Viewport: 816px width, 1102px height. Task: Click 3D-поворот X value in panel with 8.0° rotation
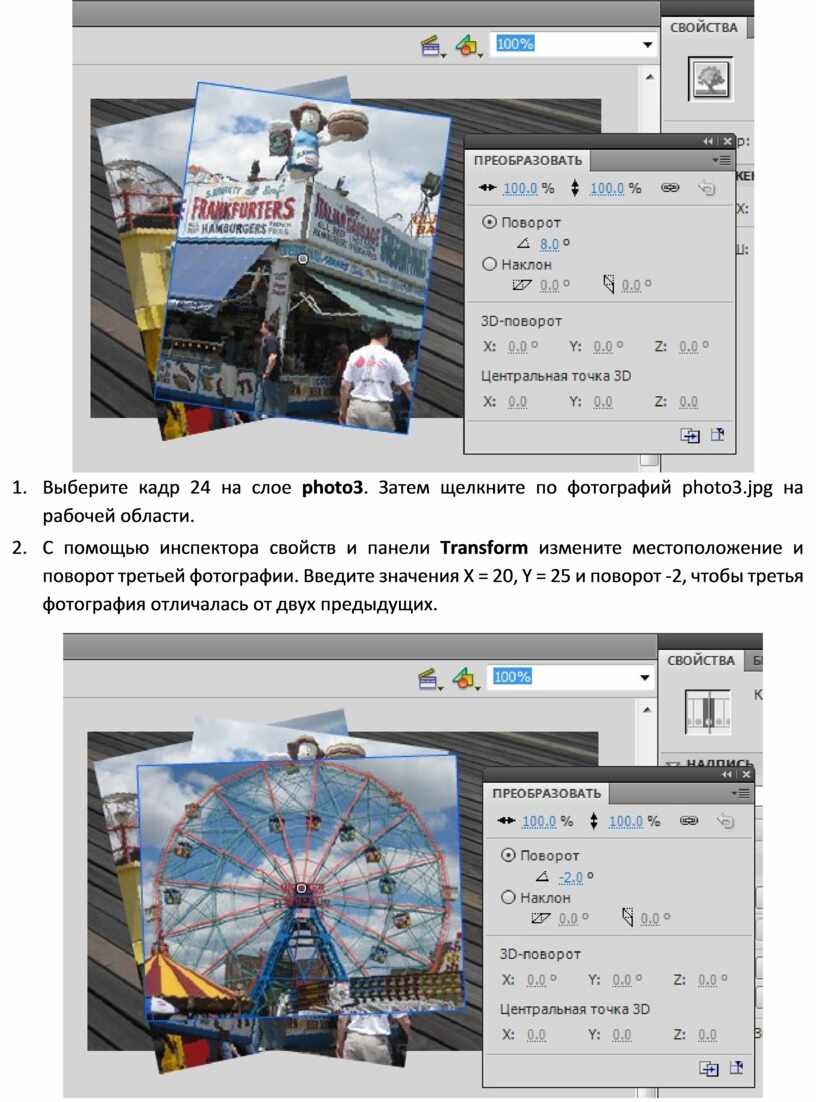pos(518,346)
